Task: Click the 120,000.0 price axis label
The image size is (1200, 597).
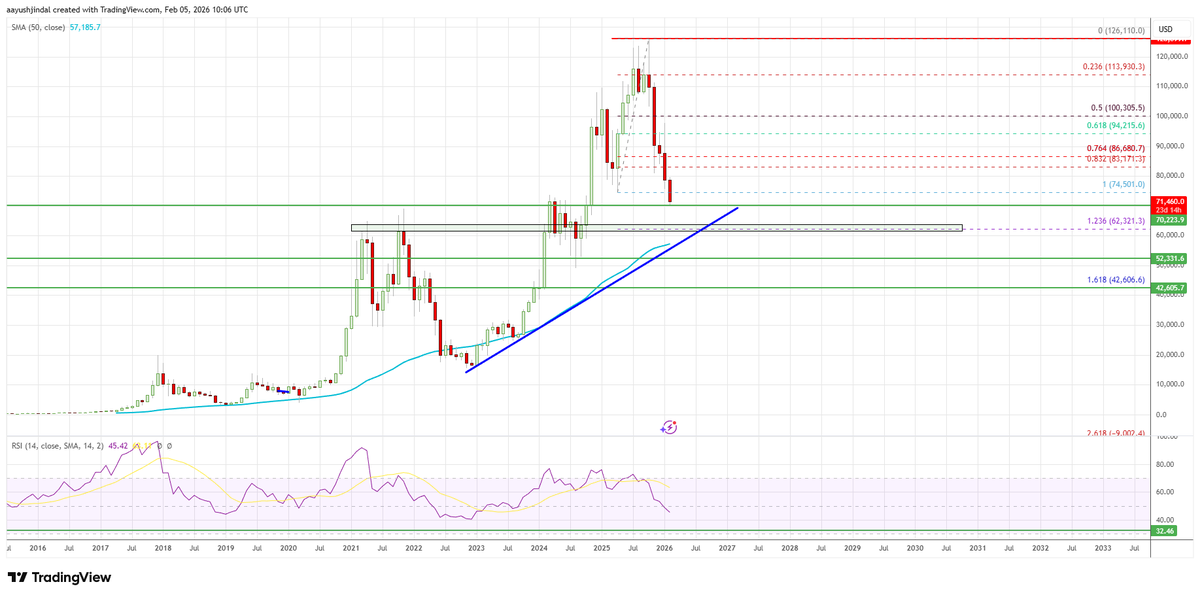Action: point(1172,57)
